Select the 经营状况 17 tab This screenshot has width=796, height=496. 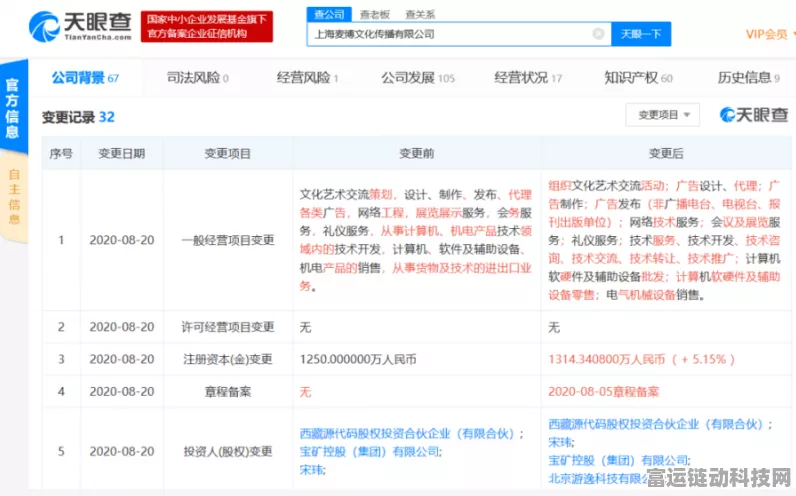tap(528, 78)
